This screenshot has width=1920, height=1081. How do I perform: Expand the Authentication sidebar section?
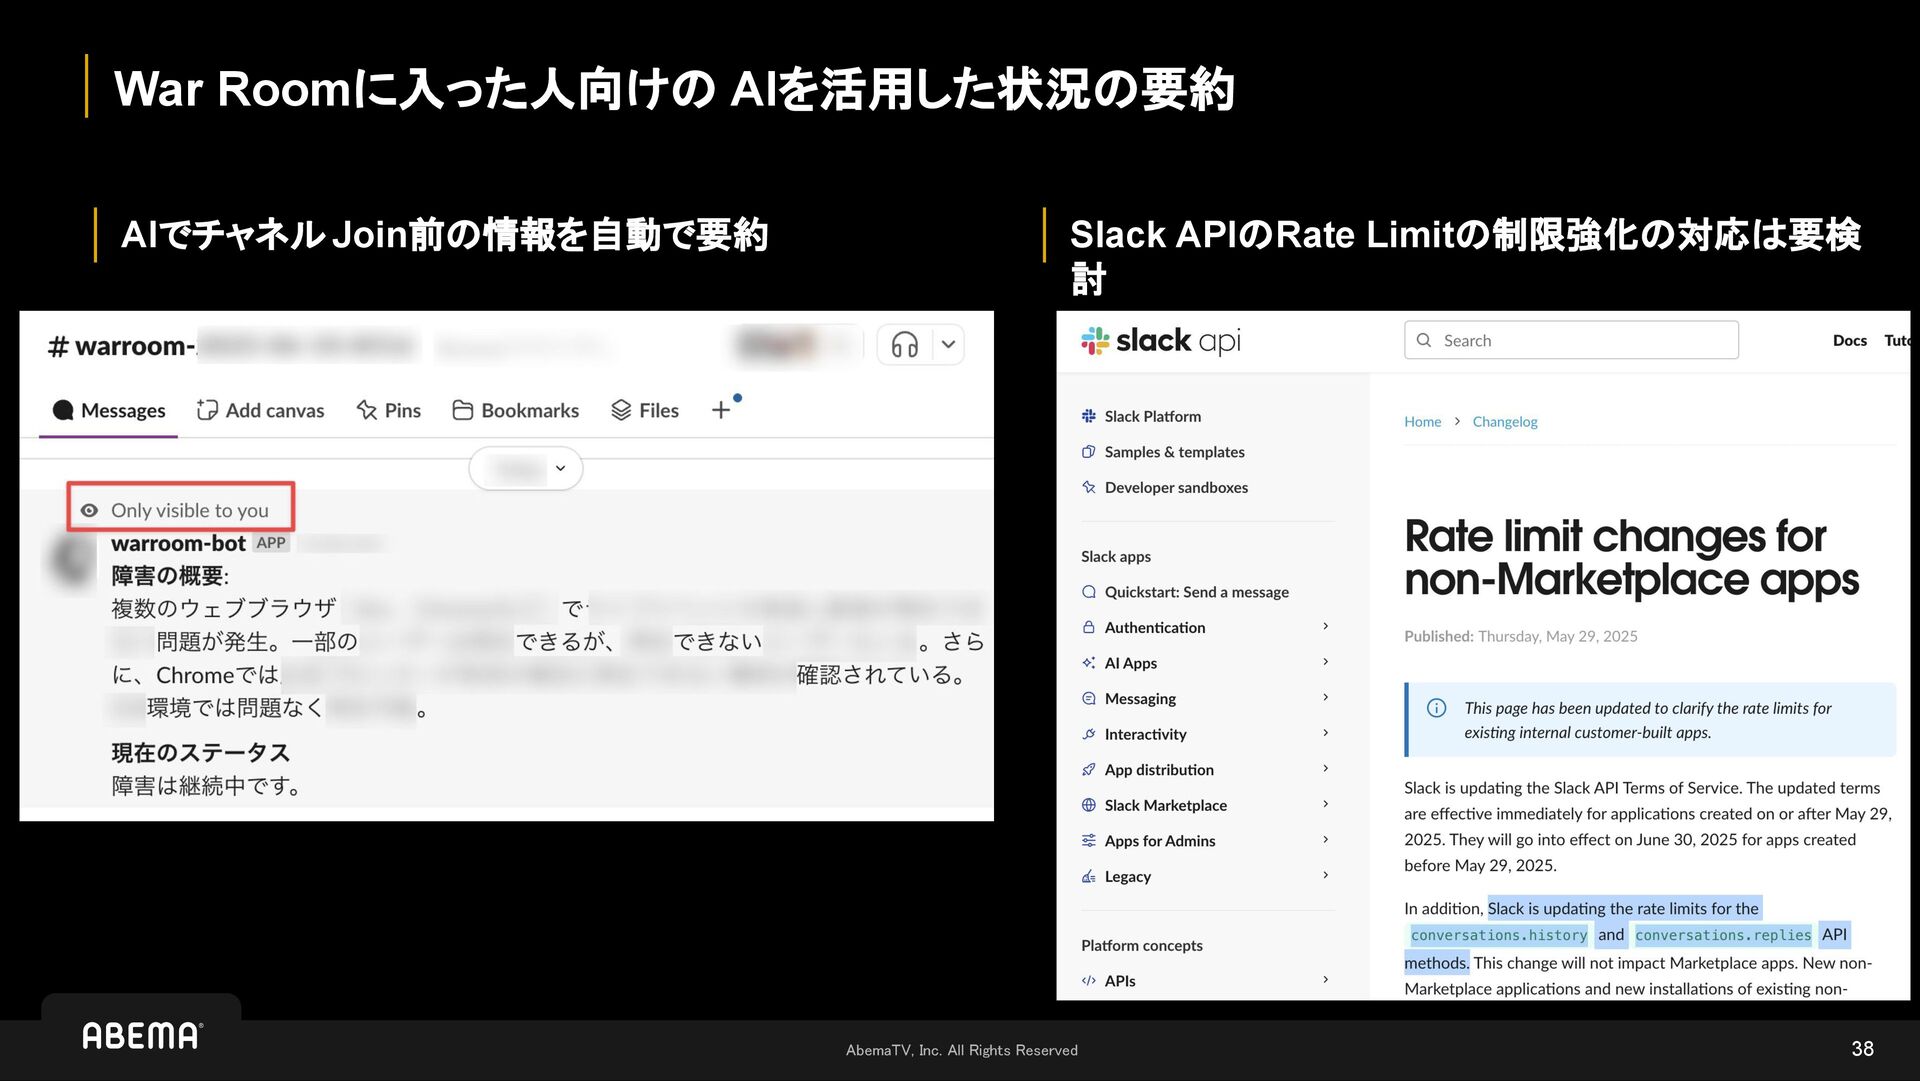[x=1155, y=627]
